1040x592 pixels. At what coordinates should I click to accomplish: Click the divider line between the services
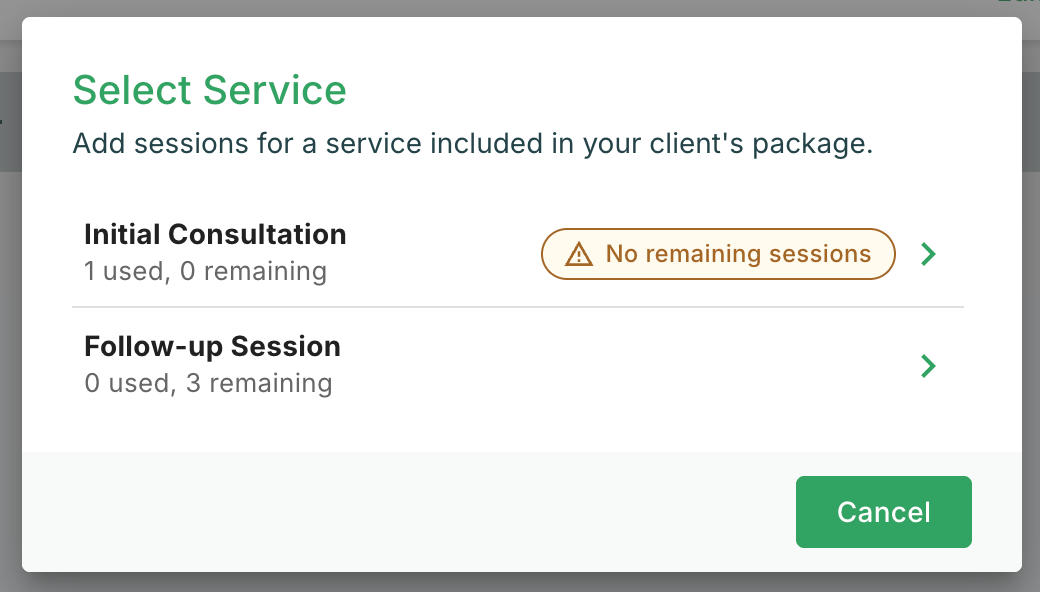pos(517,307)
